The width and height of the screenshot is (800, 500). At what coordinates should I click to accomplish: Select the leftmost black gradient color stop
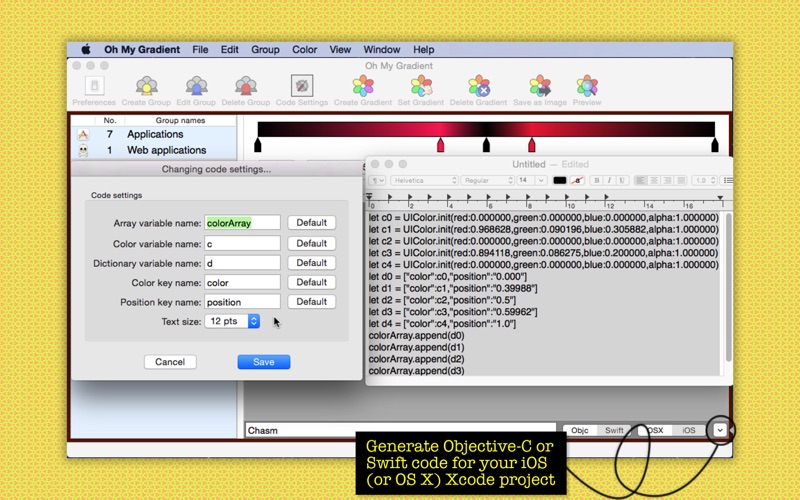258,145
